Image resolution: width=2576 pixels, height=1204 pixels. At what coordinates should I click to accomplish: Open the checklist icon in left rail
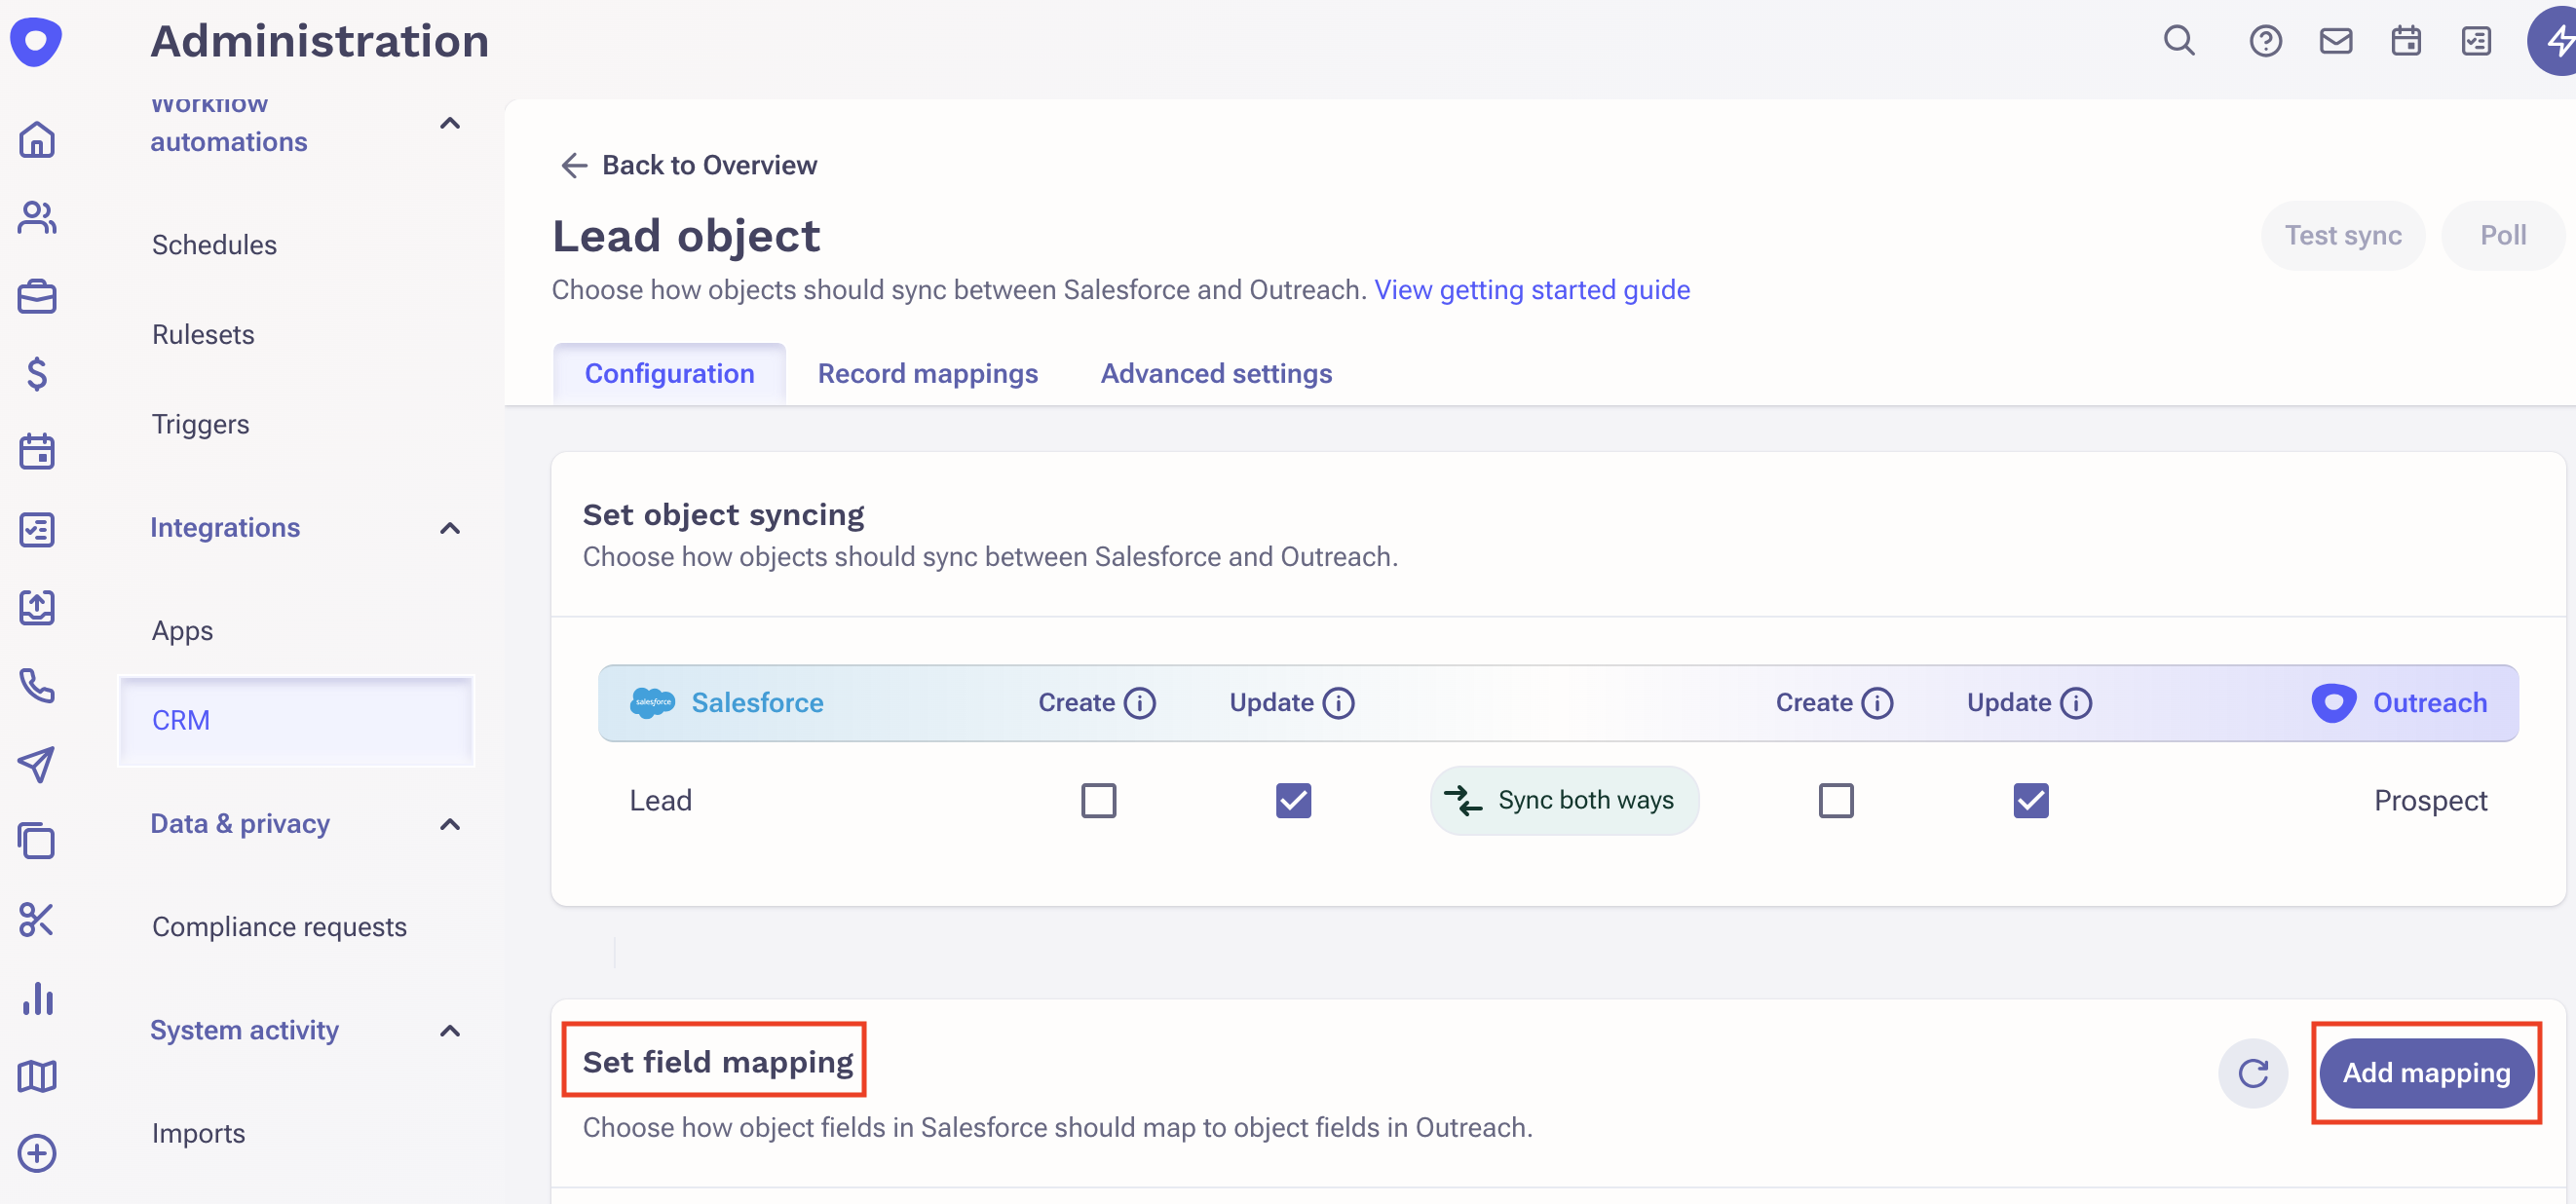pos(37,529)
